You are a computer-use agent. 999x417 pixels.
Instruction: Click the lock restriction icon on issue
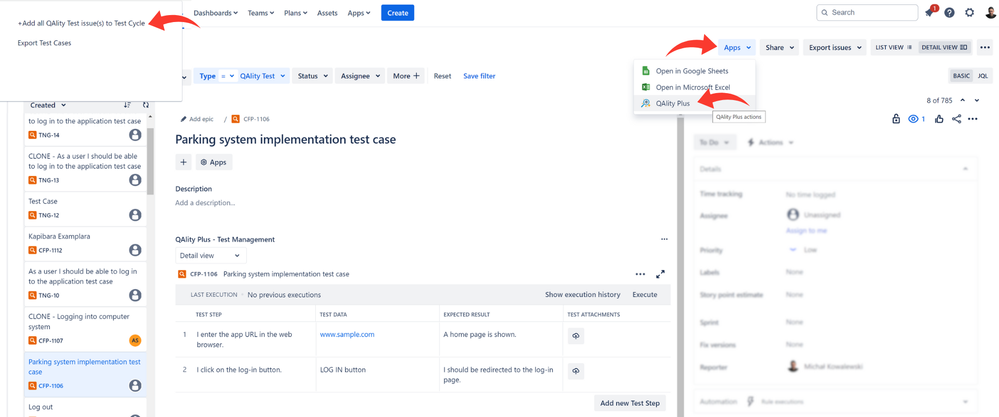(x=896, y=119)
